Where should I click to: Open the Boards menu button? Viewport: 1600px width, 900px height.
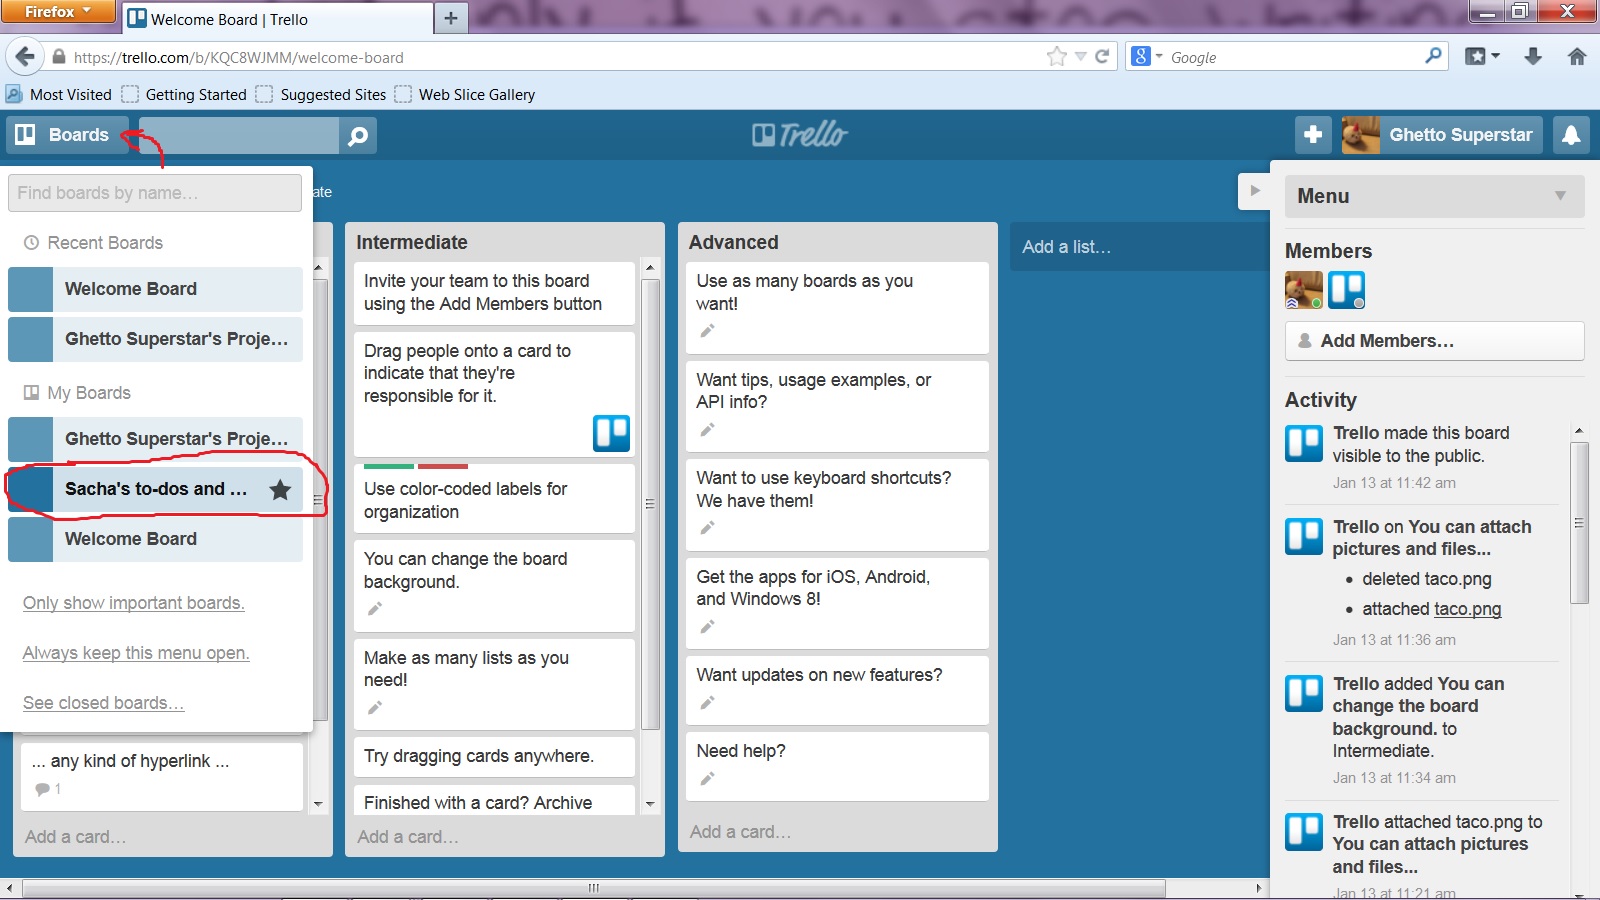(67, 135)
